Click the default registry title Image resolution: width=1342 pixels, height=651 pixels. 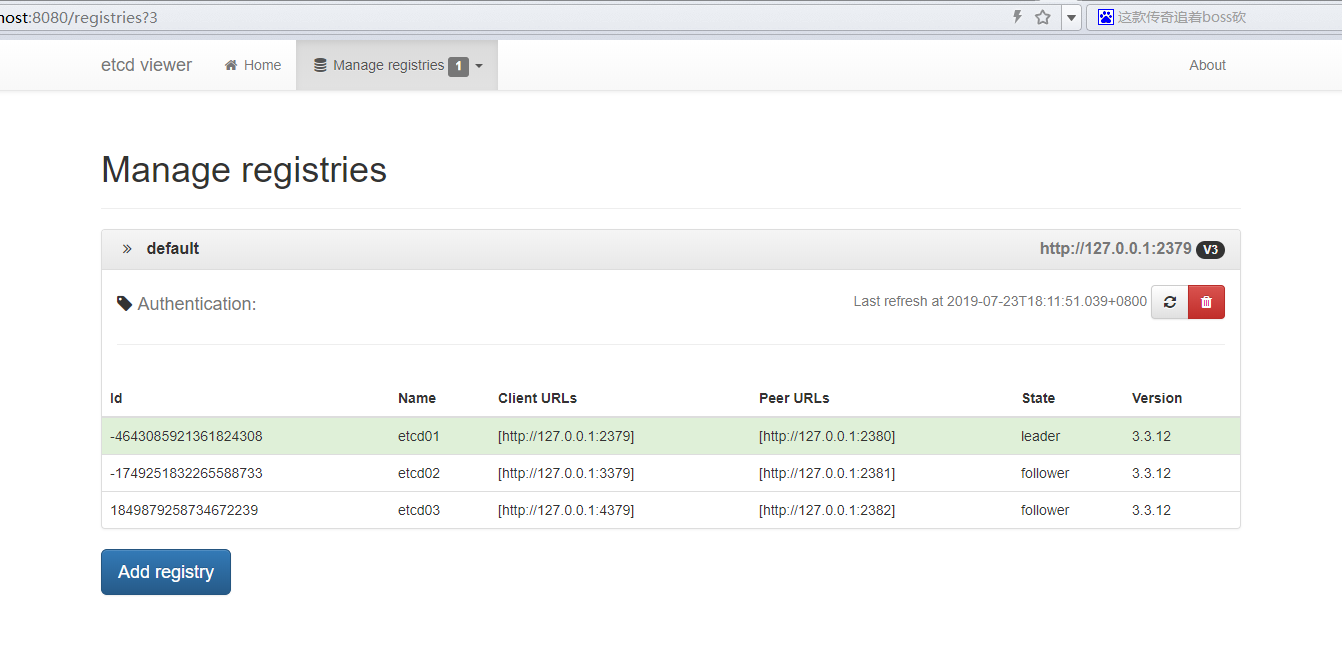(x=173, y=249)
